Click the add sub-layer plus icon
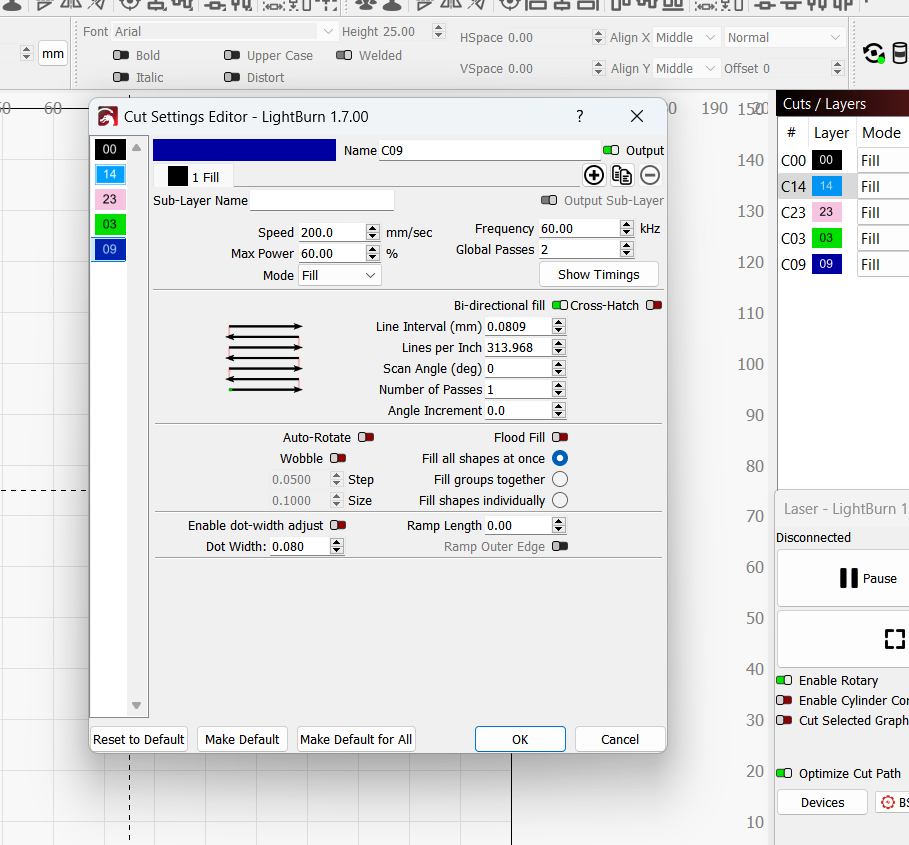 (x=594, y=175)
